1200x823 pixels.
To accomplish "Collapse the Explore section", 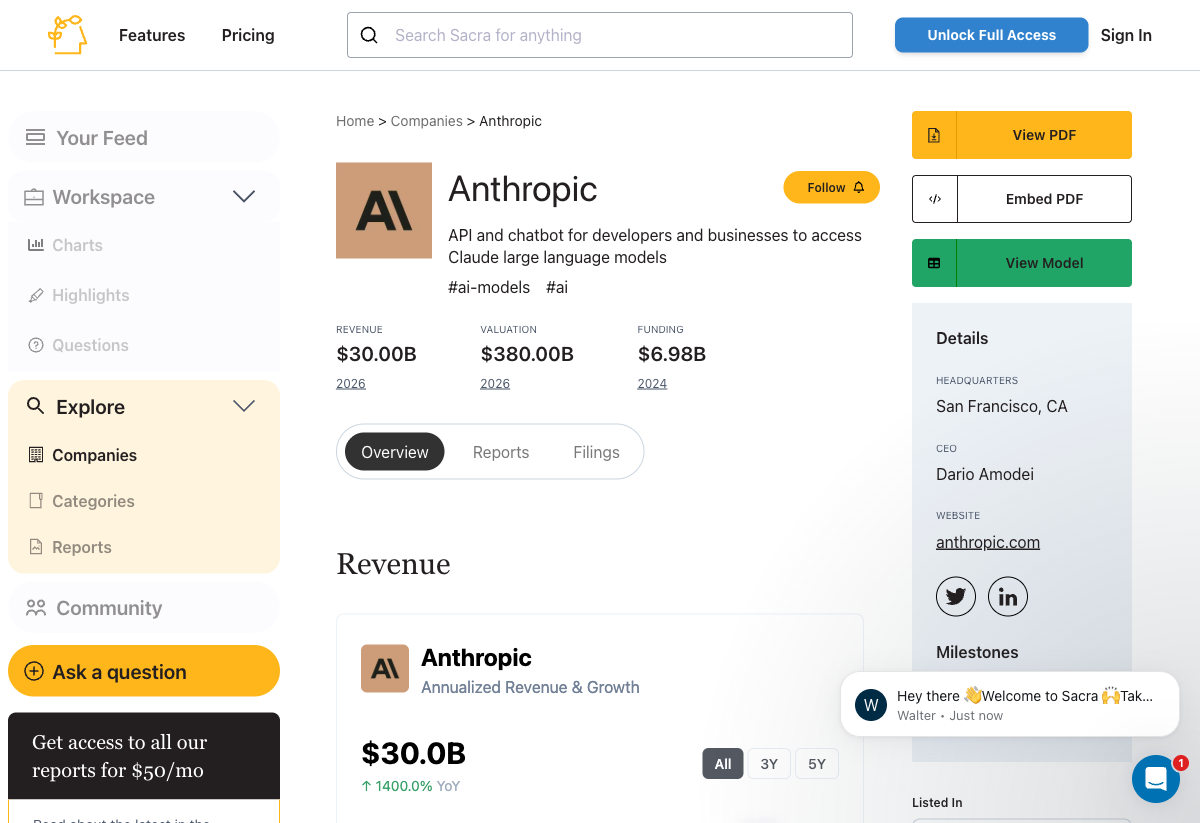I will 243,406.
